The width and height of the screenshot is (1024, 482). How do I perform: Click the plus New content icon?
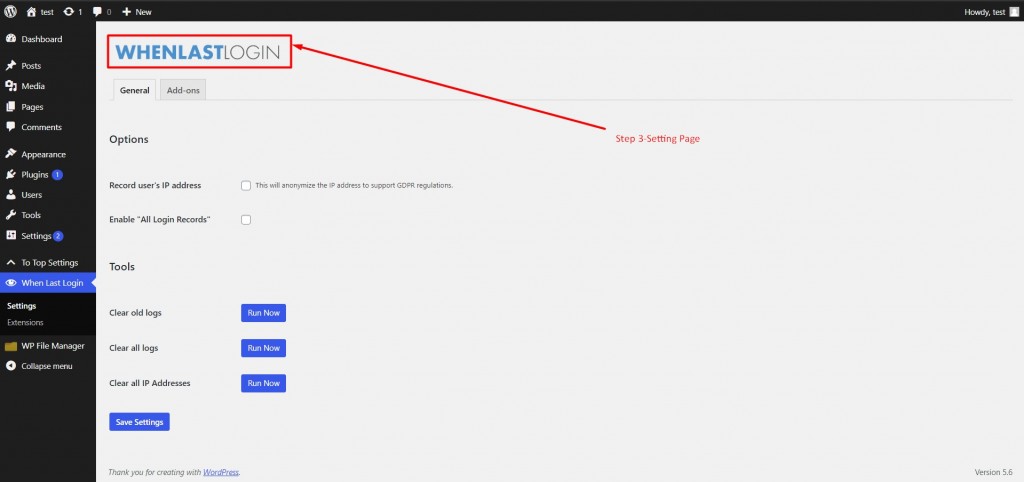(127, 12)
